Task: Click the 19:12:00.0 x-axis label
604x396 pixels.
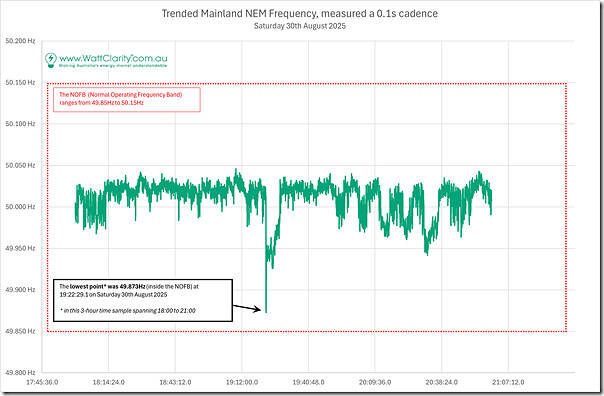Action: coord(242,382)
